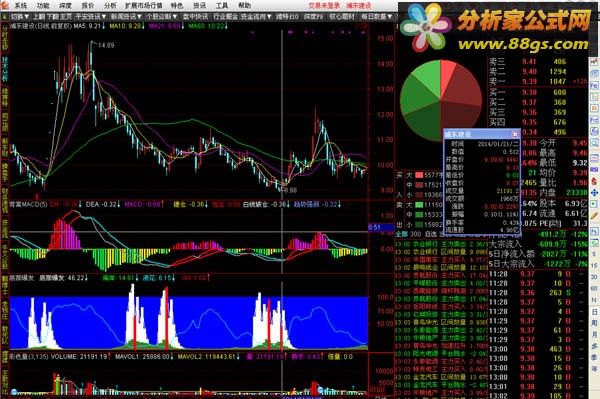Expand the 切换 dropdown in toolbar

coord(19,17)
